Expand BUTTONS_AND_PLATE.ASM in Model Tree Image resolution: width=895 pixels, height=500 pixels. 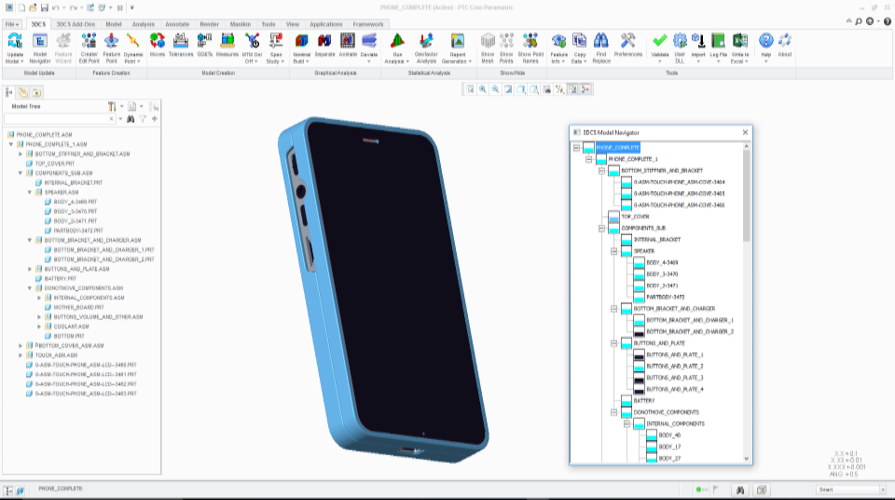(x=30, y=269)
